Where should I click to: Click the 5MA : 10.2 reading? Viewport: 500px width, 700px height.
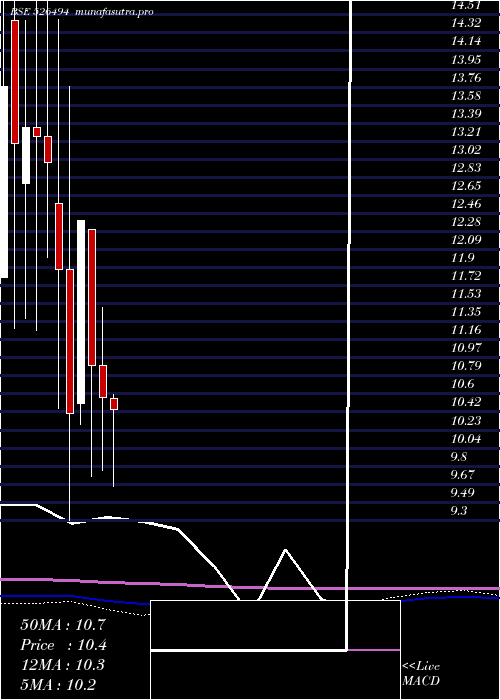pos(58,685)
